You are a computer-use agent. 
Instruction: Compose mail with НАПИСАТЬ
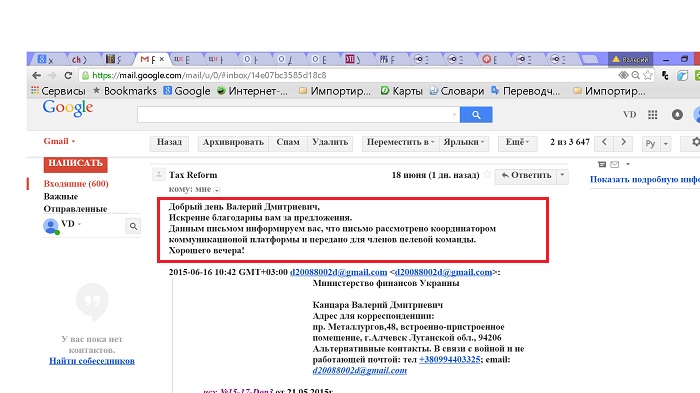coord(75,164)
